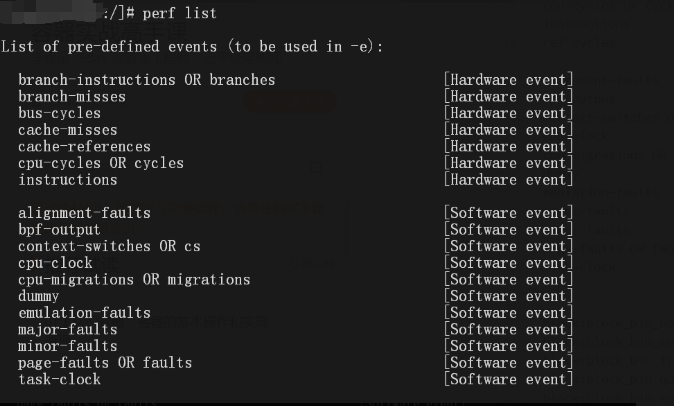The image size is (674, 406).
Task: Click the 'List of pre-defined events' header line
Action: (192, 47)
